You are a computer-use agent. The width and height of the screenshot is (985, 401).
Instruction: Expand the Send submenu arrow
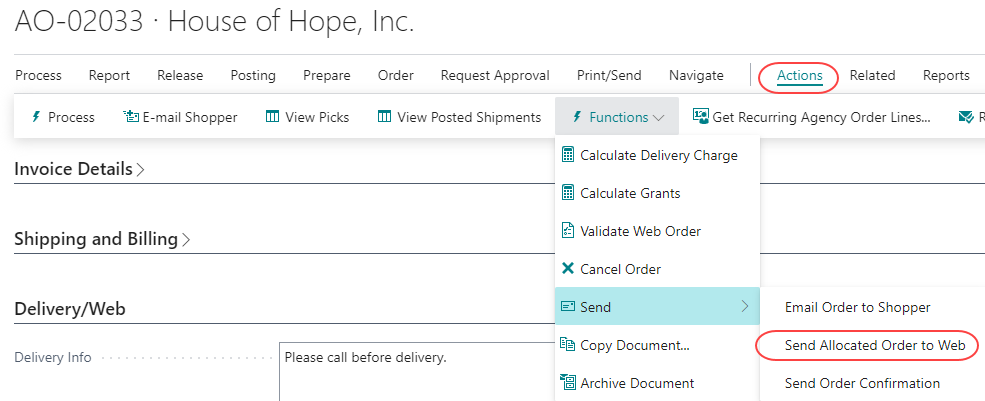click(x=745, y=307)
